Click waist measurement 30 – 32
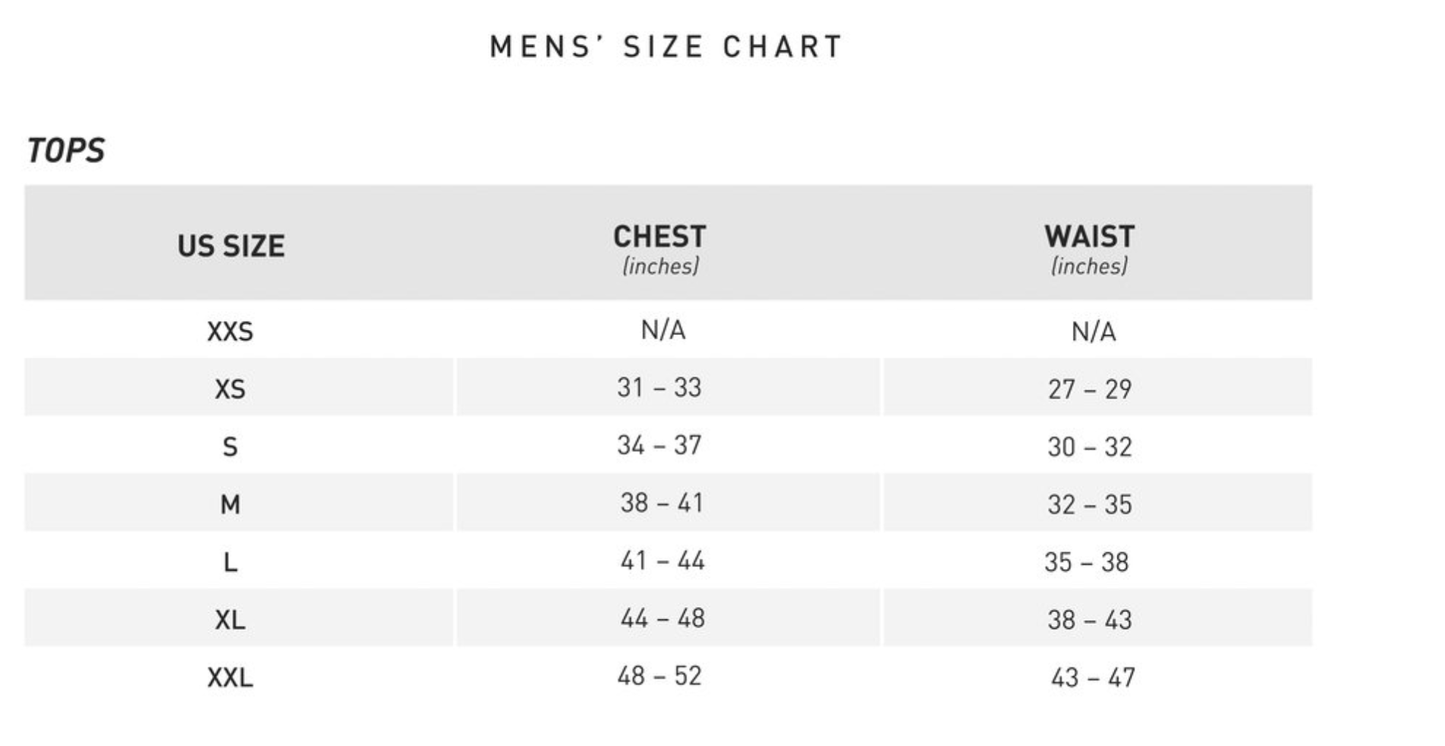 pos(1089,447)
